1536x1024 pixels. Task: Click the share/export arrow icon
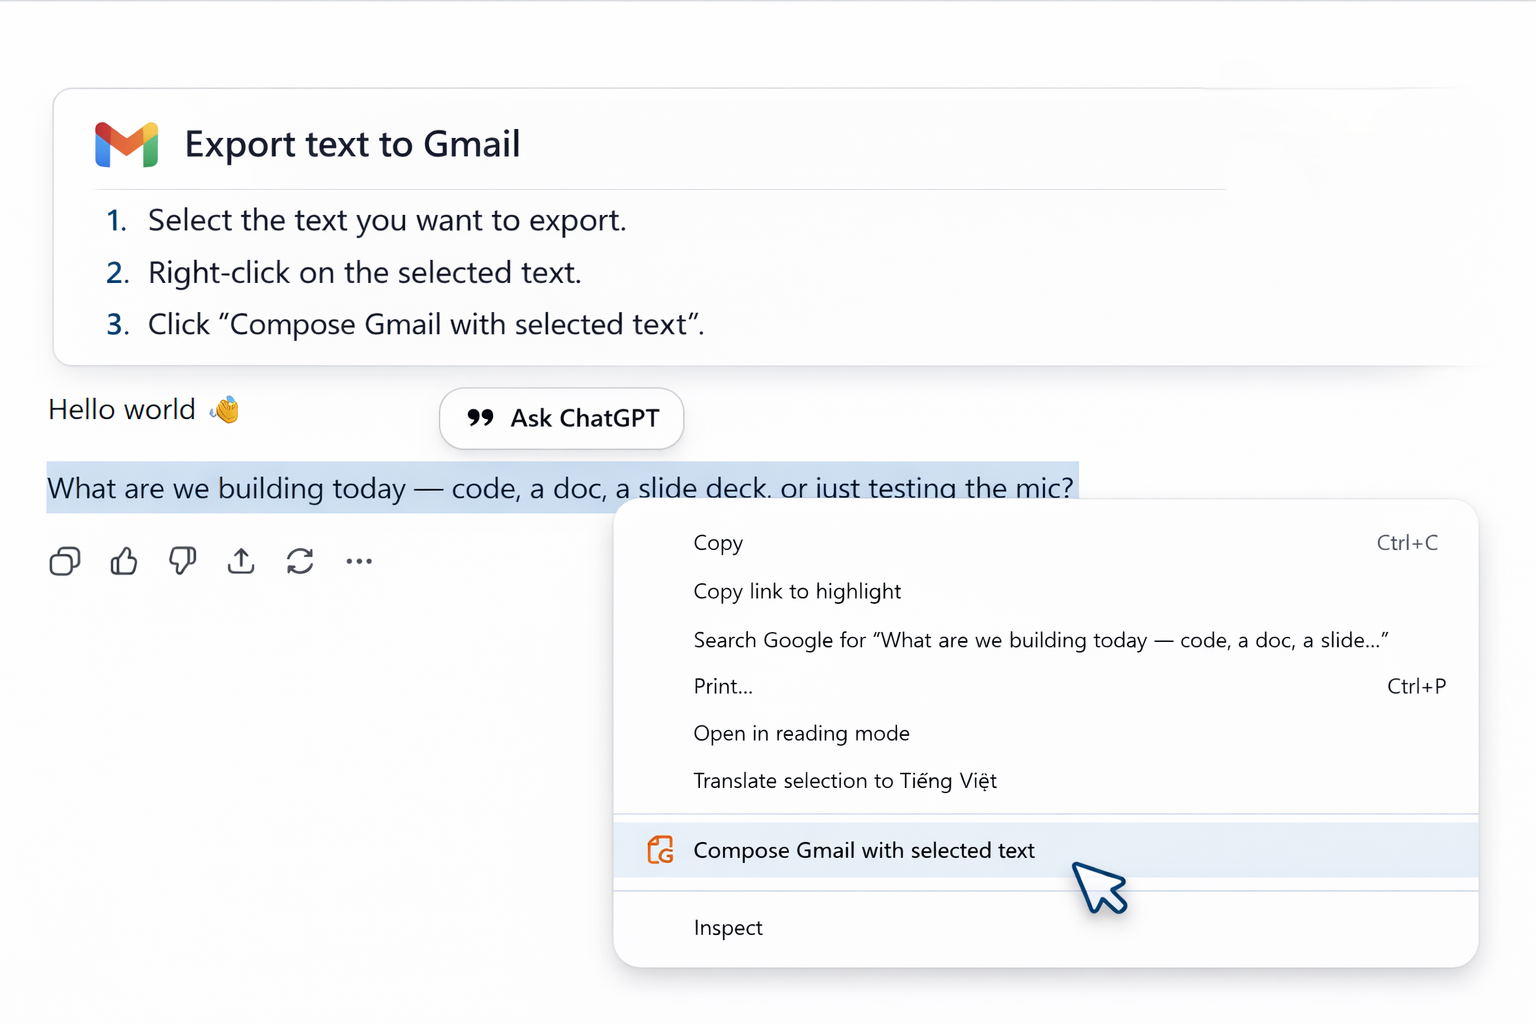point(240,561)
